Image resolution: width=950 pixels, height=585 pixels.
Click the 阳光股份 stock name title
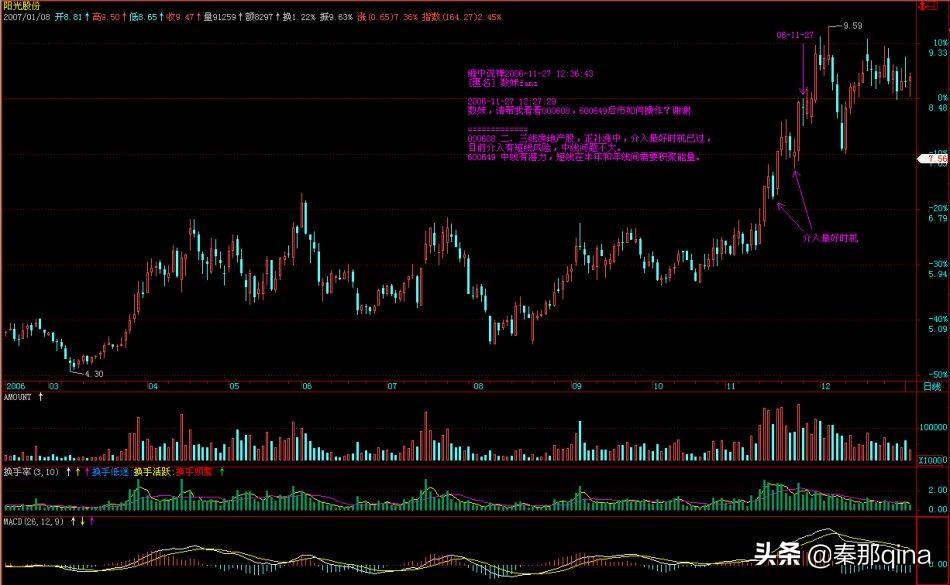23,6
